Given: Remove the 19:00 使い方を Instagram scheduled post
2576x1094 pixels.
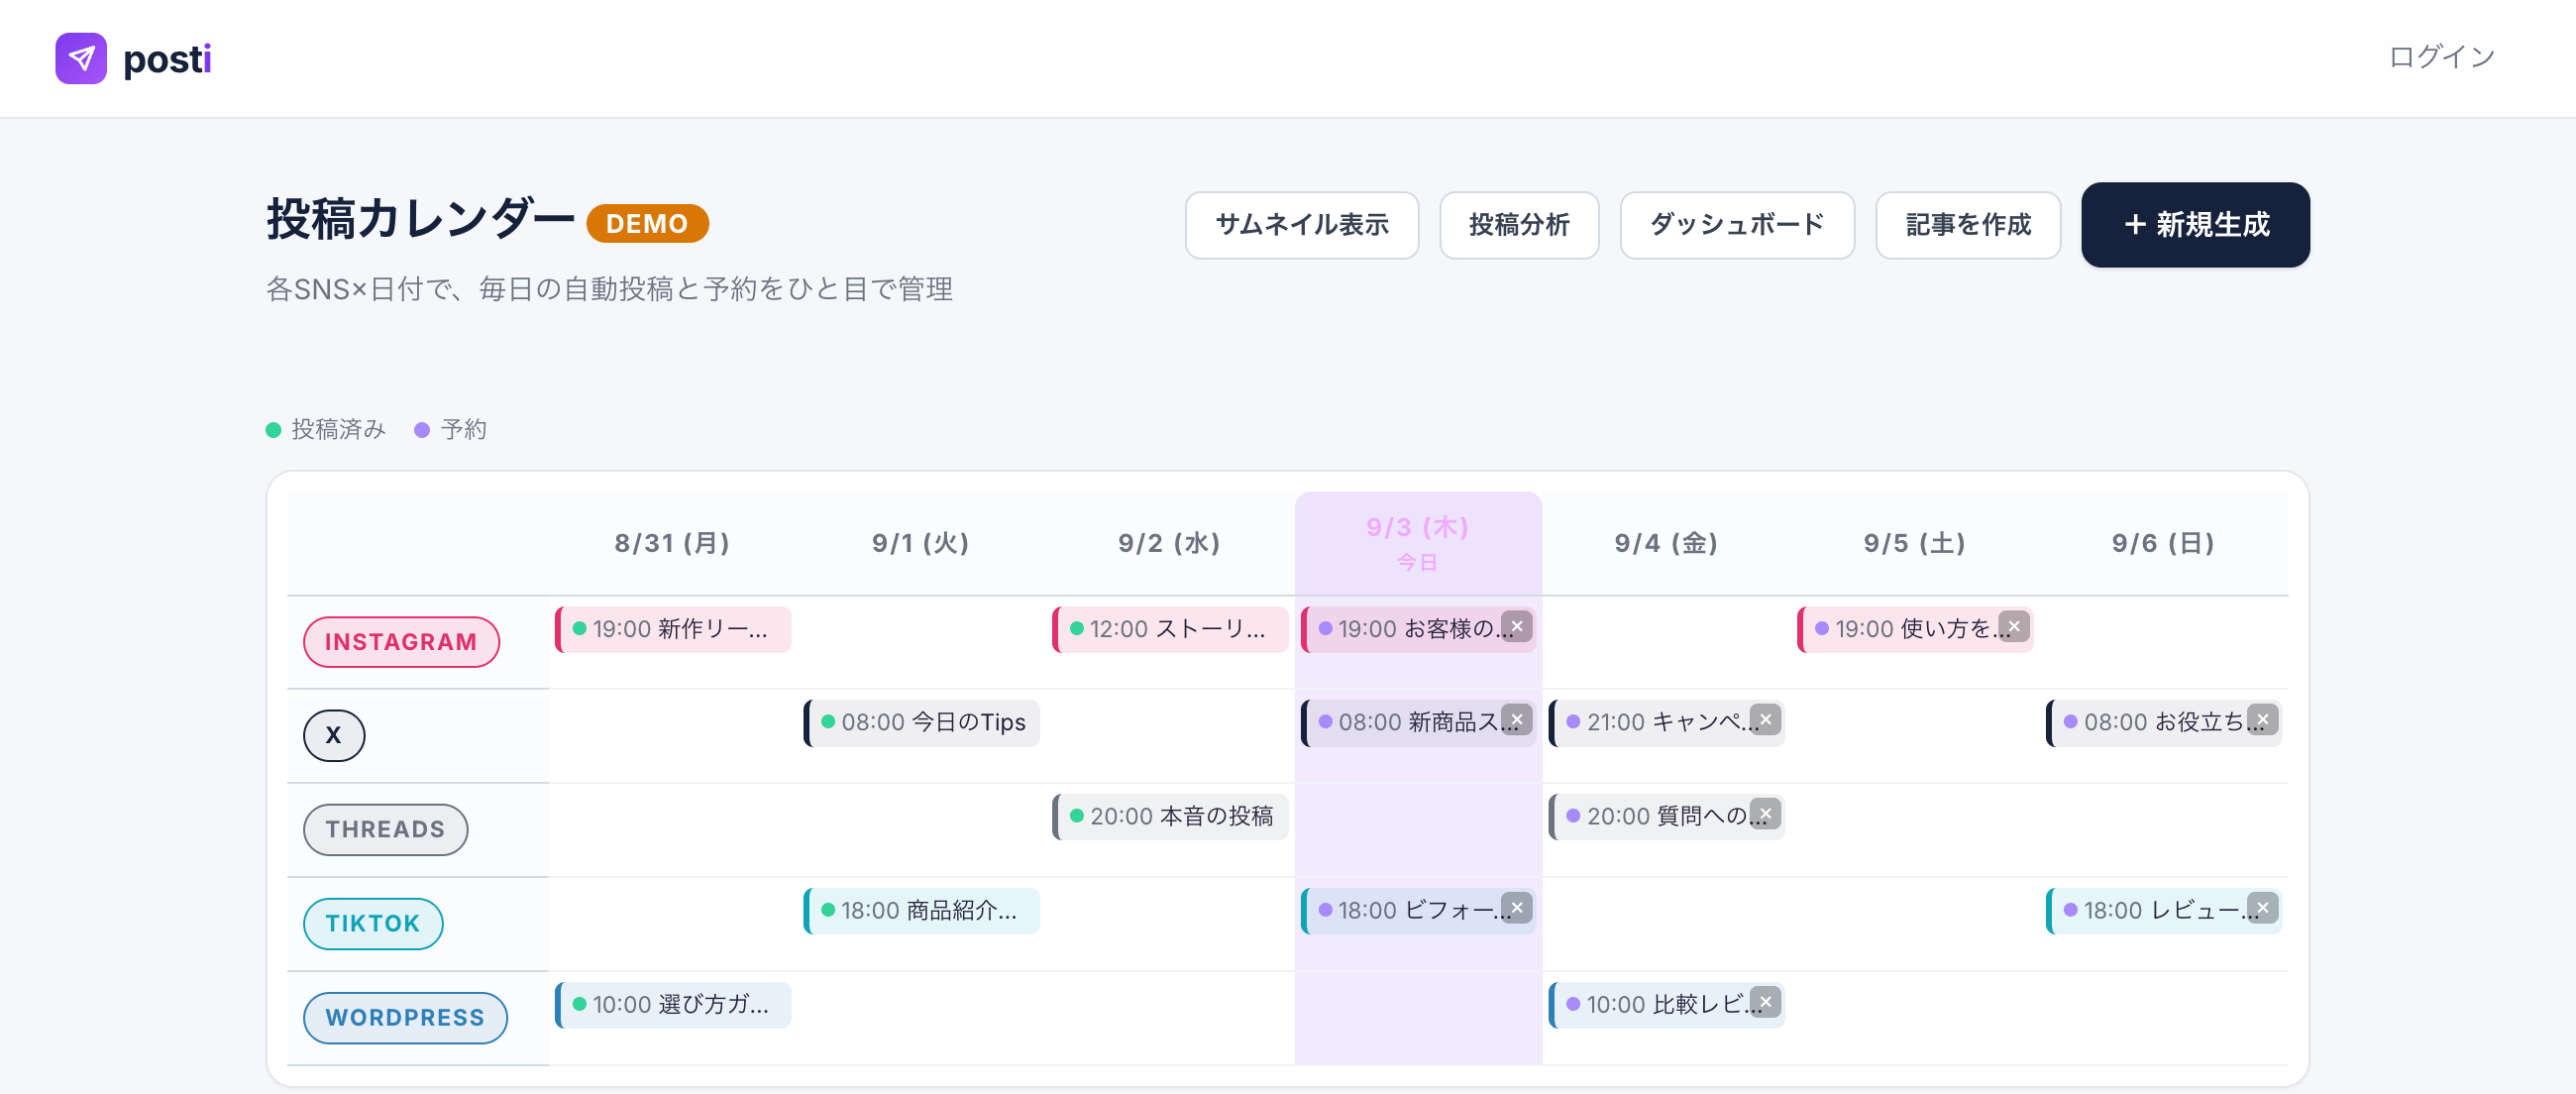Looking at the screenshot, I should pos(2013,626).
